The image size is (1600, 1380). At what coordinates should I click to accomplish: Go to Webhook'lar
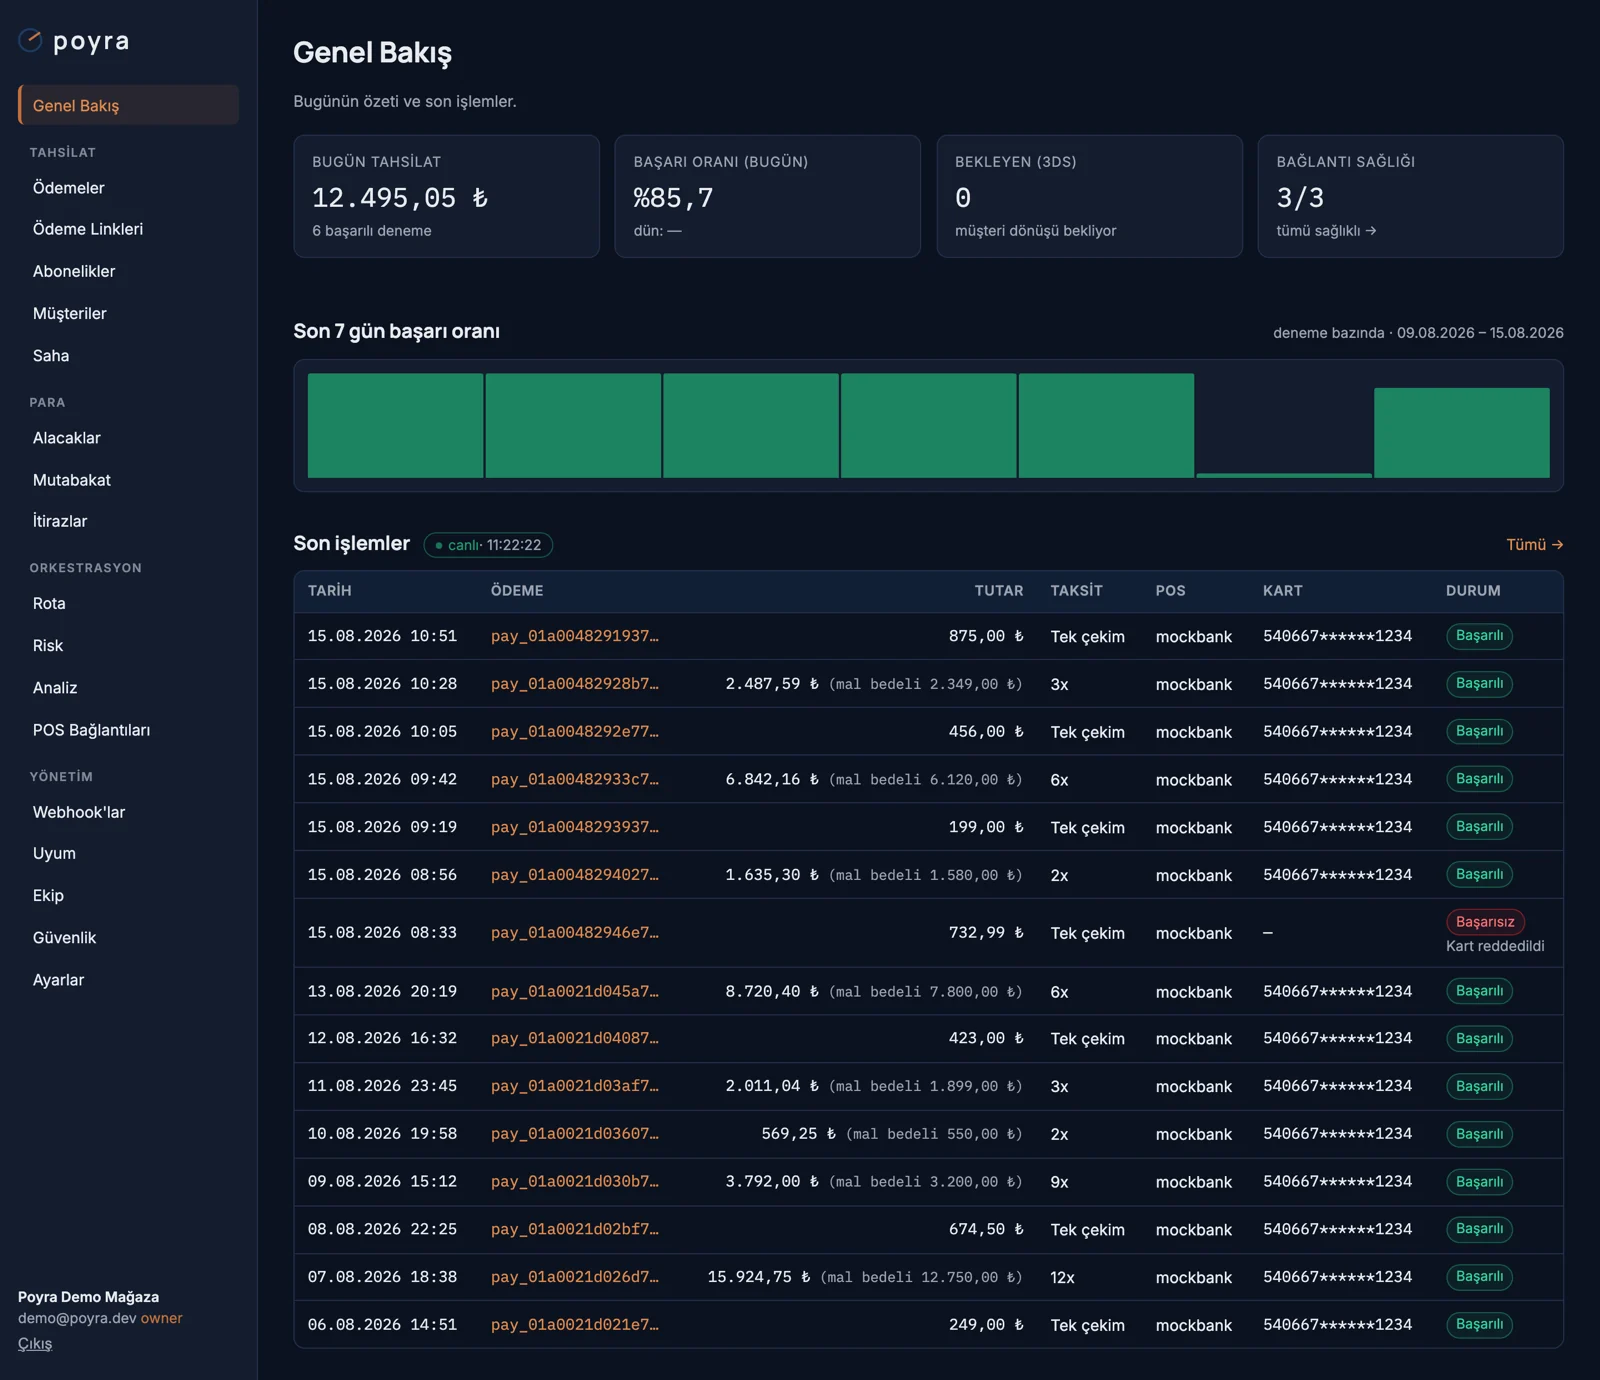click(79, 812)
